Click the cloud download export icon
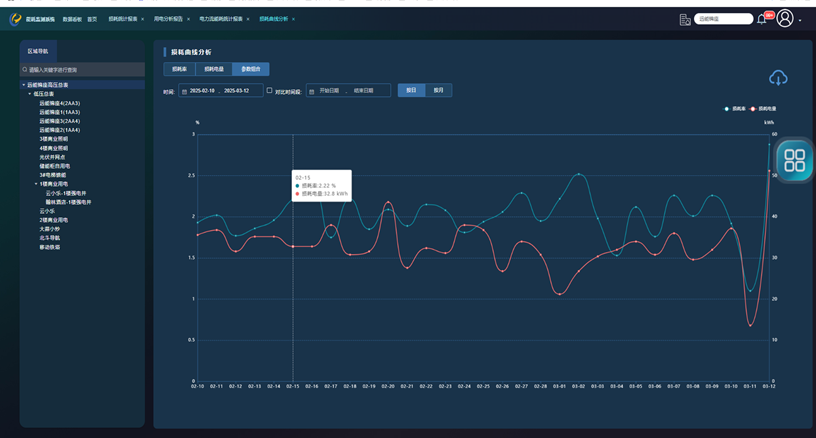Image resolution: width=816 pixels, height=438 pixels. tap(778, 78)
